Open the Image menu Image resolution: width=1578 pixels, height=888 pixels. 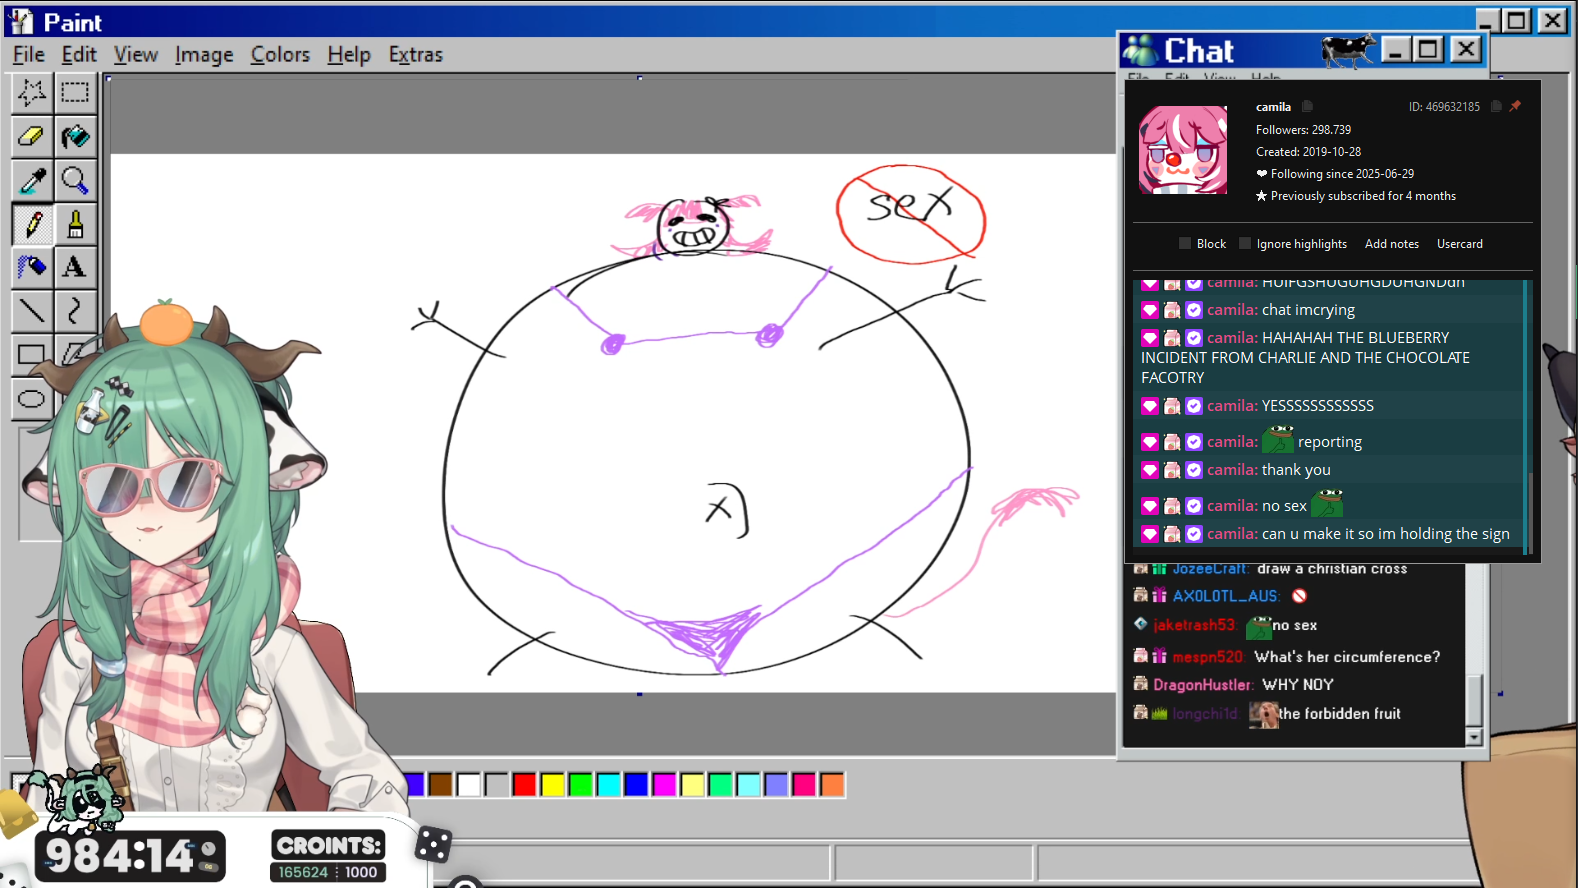coord(204,55)
